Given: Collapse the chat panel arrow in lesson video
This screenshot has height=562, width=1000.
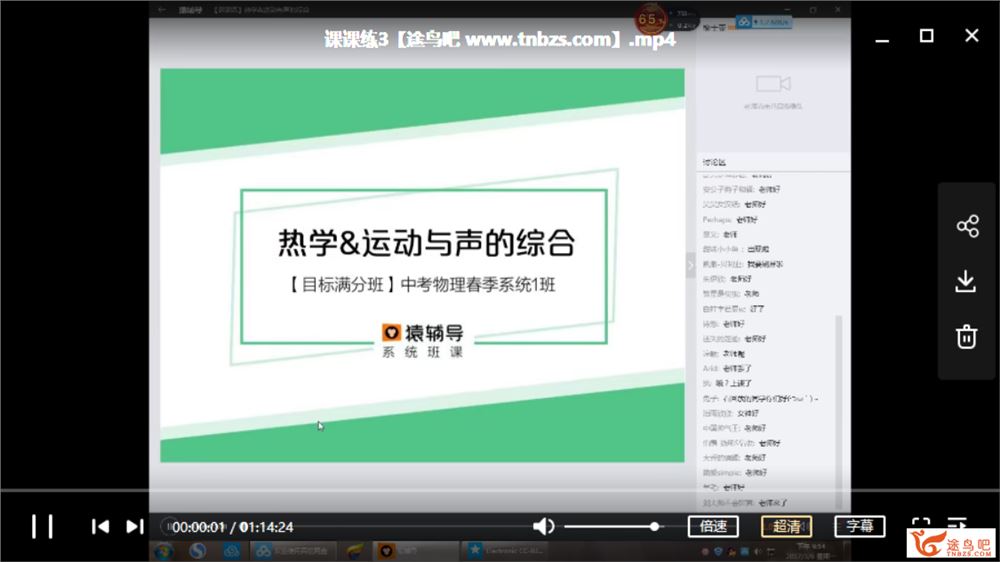Looking at the screenshot, I should [x=691, y=265].
